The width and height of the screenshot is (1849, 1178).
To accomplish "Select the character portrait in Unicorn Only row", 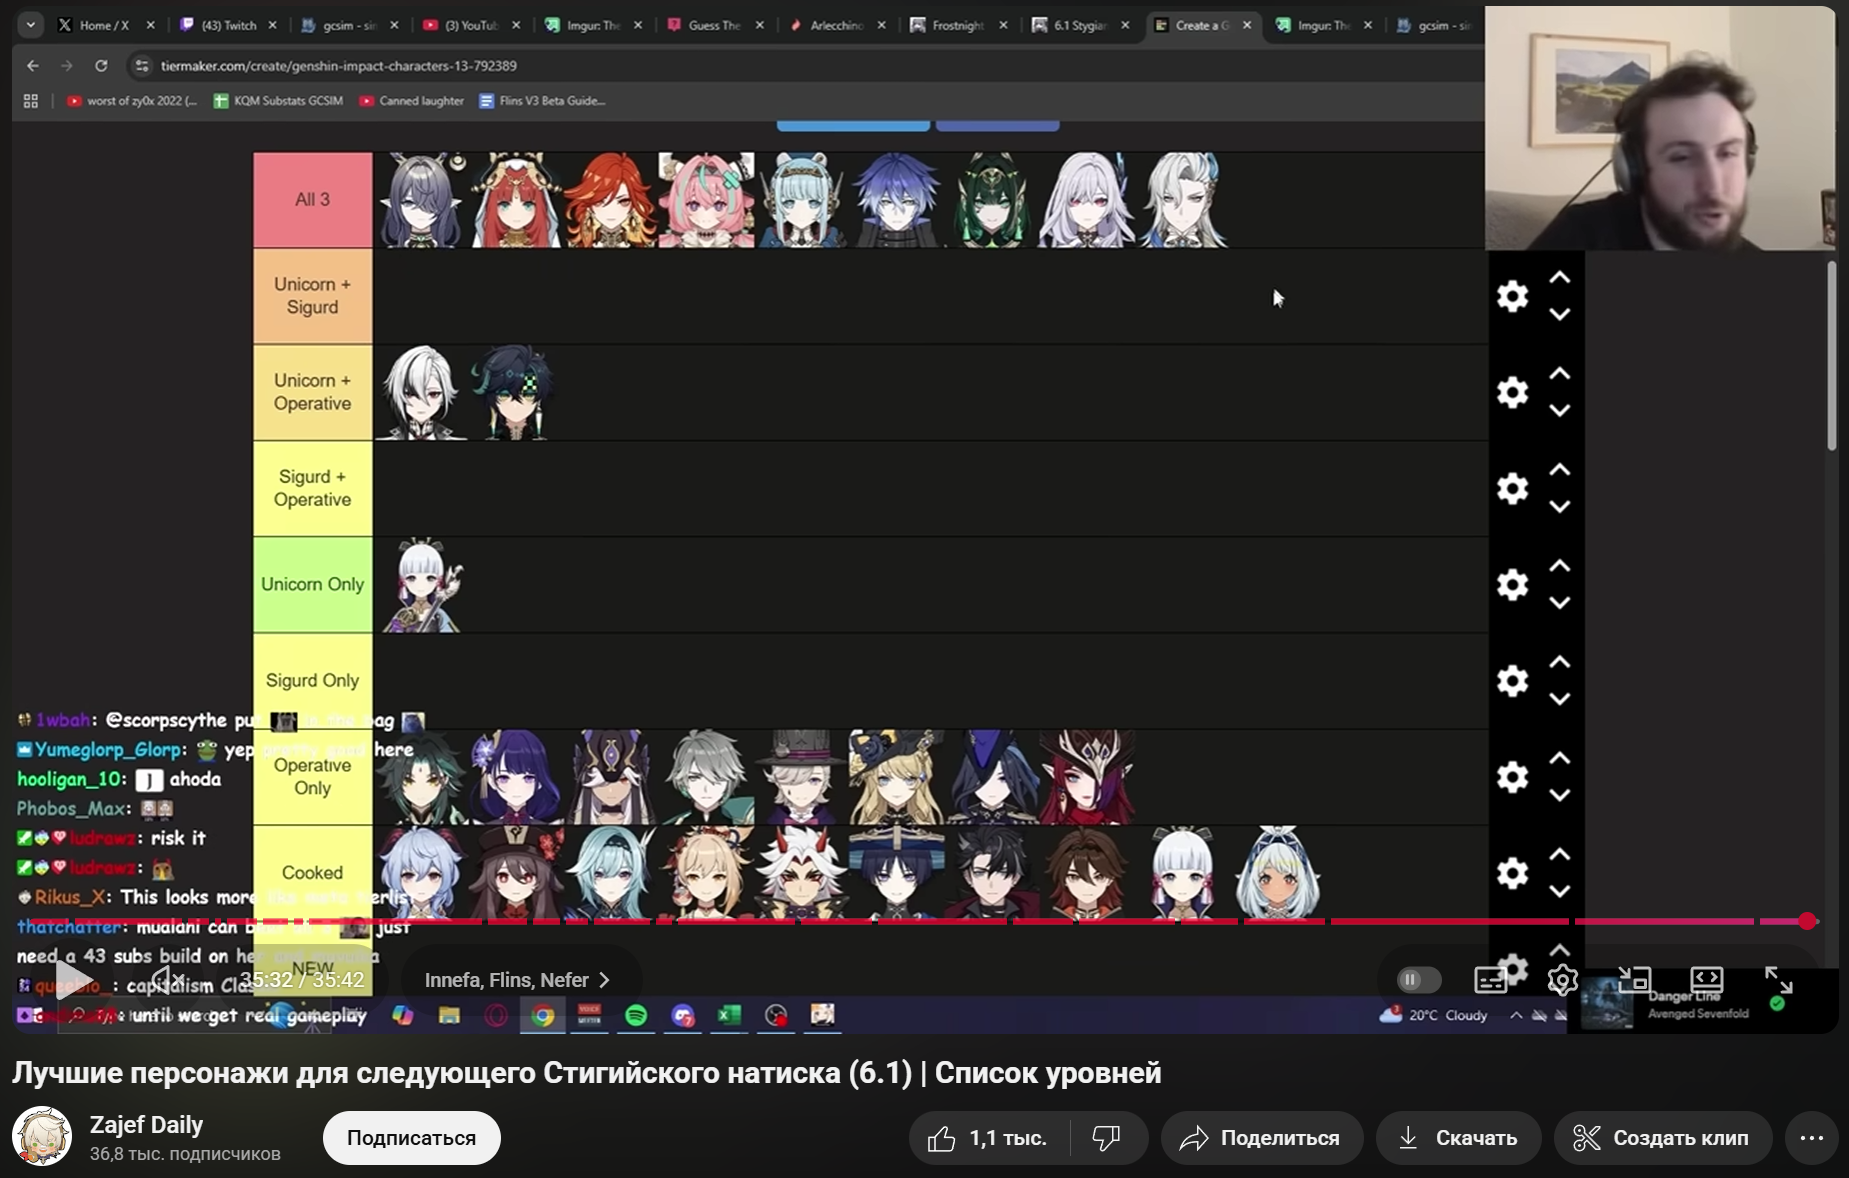I will coord(422,585).
